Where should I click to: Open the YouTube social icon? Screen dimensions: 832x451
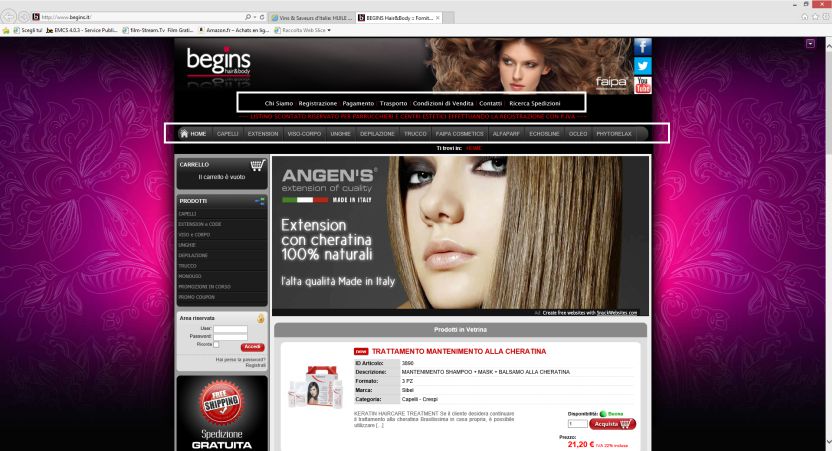(x=643, y=85)
